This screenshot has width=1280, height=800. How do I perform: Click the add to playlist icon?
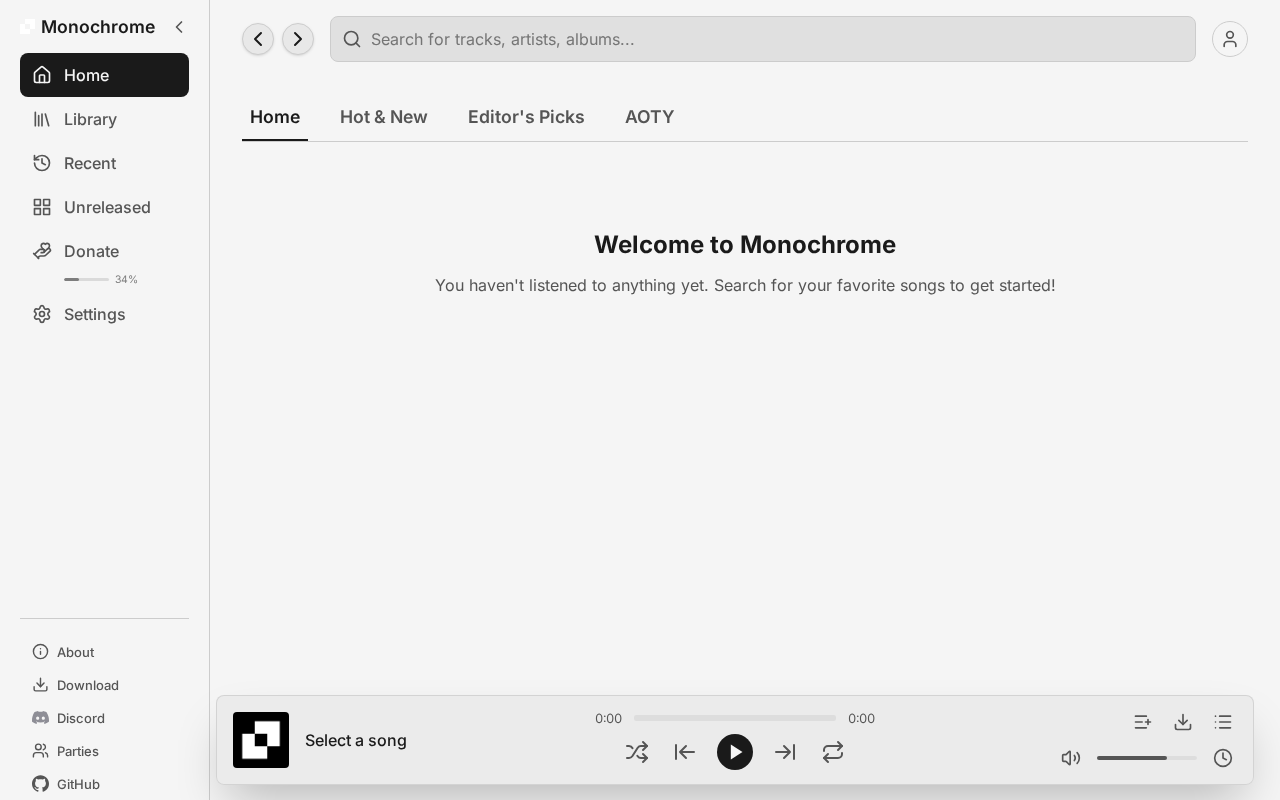(x=1143, y=722)
